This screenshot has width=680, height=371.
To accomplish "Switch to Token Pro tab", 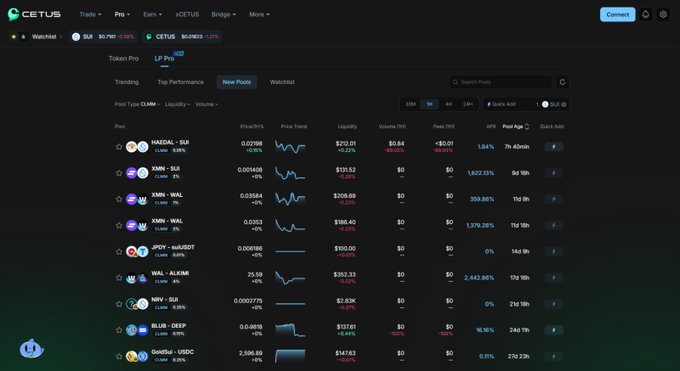I will 124,59.
